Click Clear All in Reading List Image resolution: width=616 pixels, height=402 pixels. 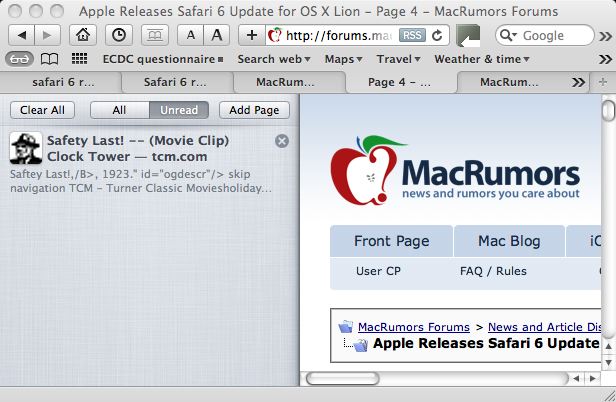click(x=42, y=110)
